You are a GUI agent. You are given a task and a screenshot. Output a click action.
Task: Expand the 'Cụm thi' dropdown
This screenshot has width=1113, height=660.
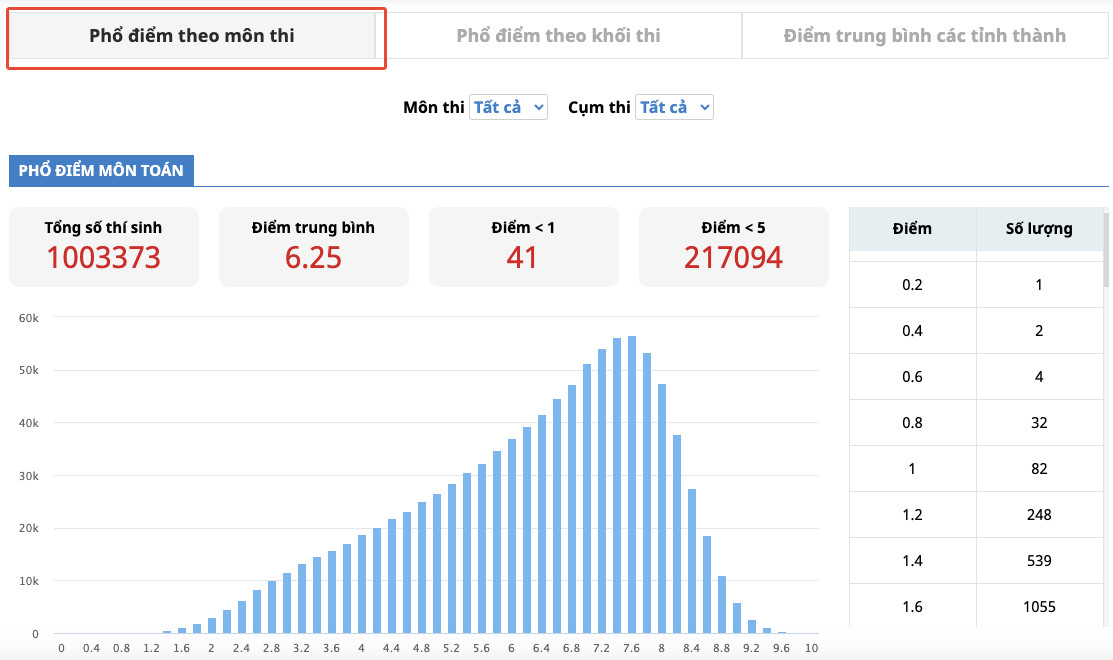674,107
